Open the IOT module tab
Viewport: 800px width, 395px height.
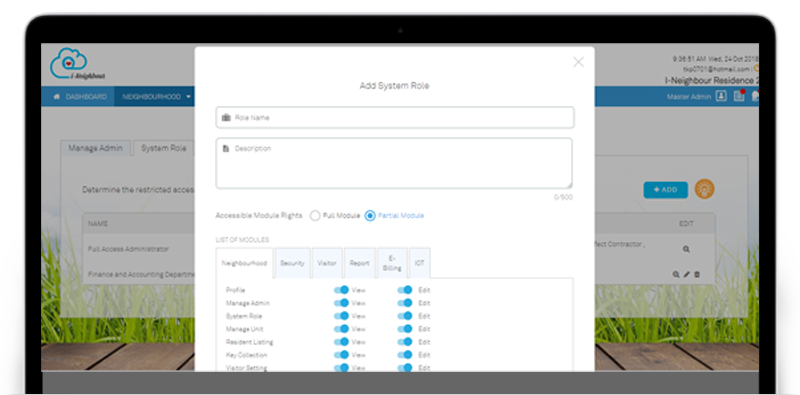419,263
